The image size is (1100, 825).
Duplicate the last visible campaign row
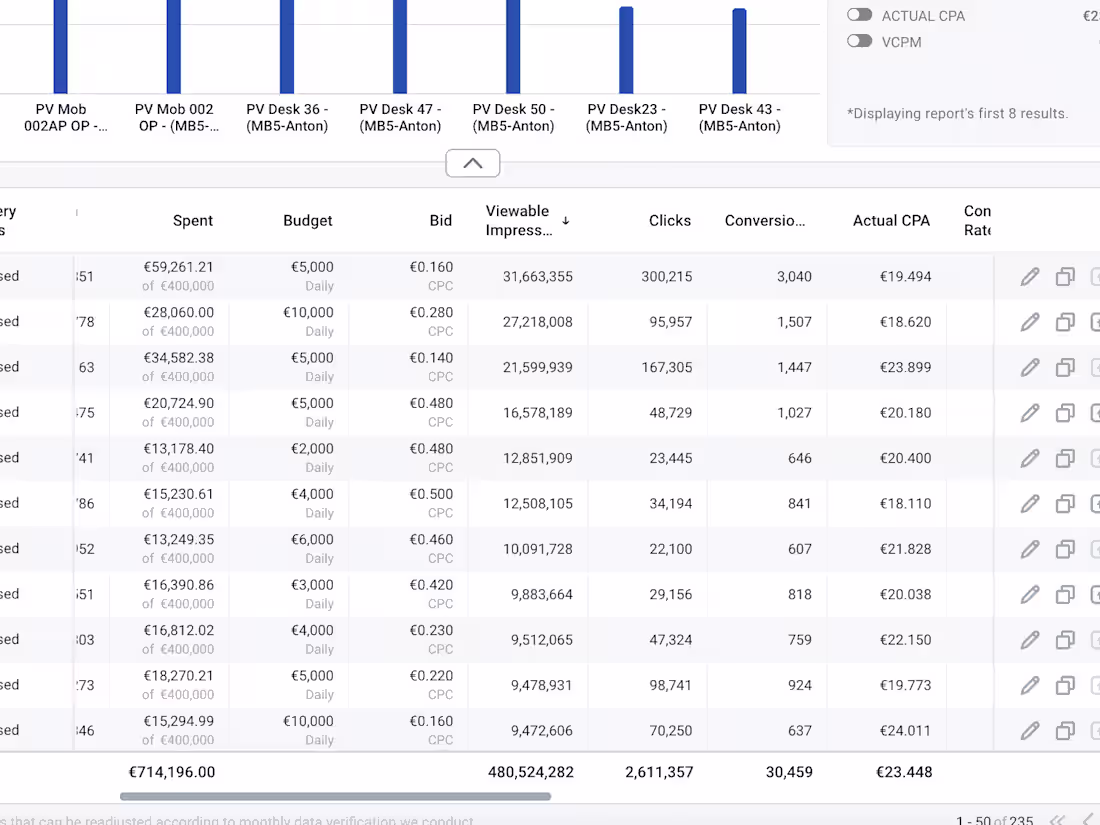pos(1065,731)
